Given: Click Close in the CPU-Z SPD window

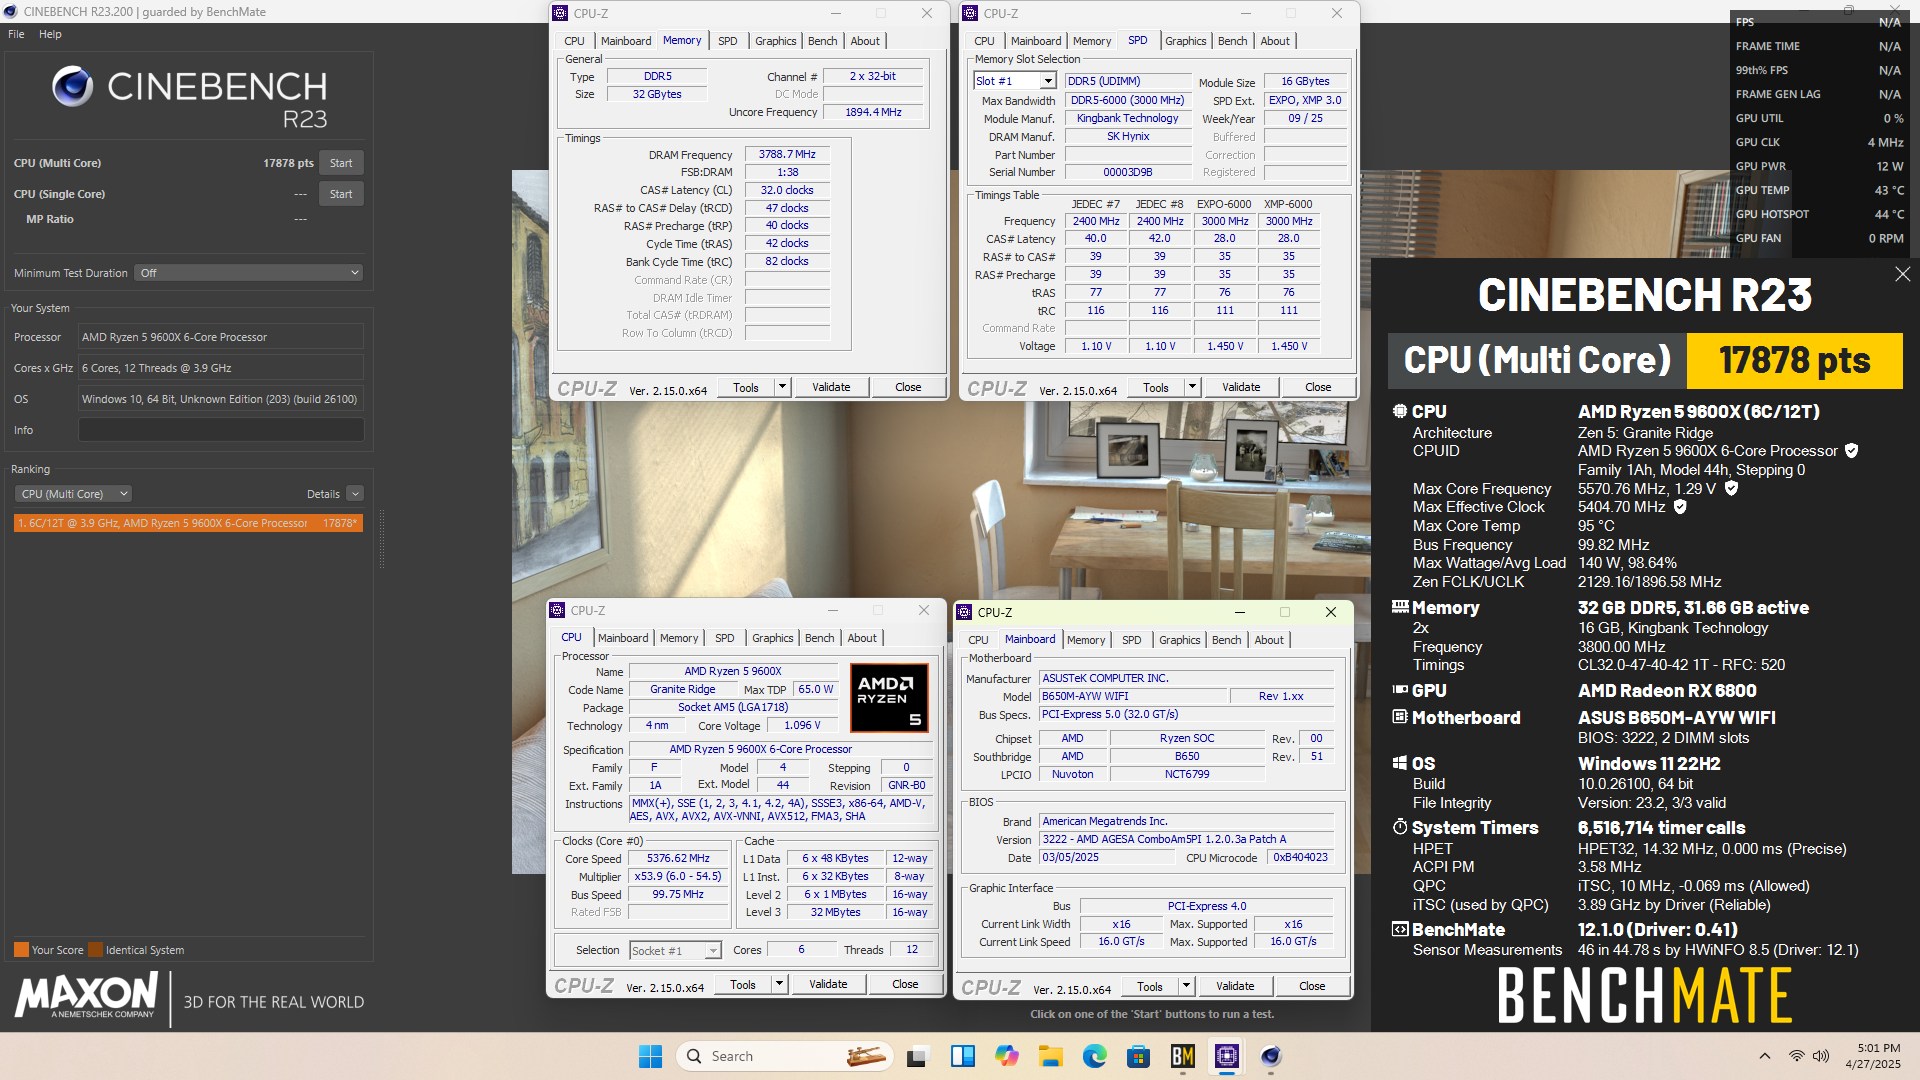Looking at the screenshot, I should tap(1318, 387).
